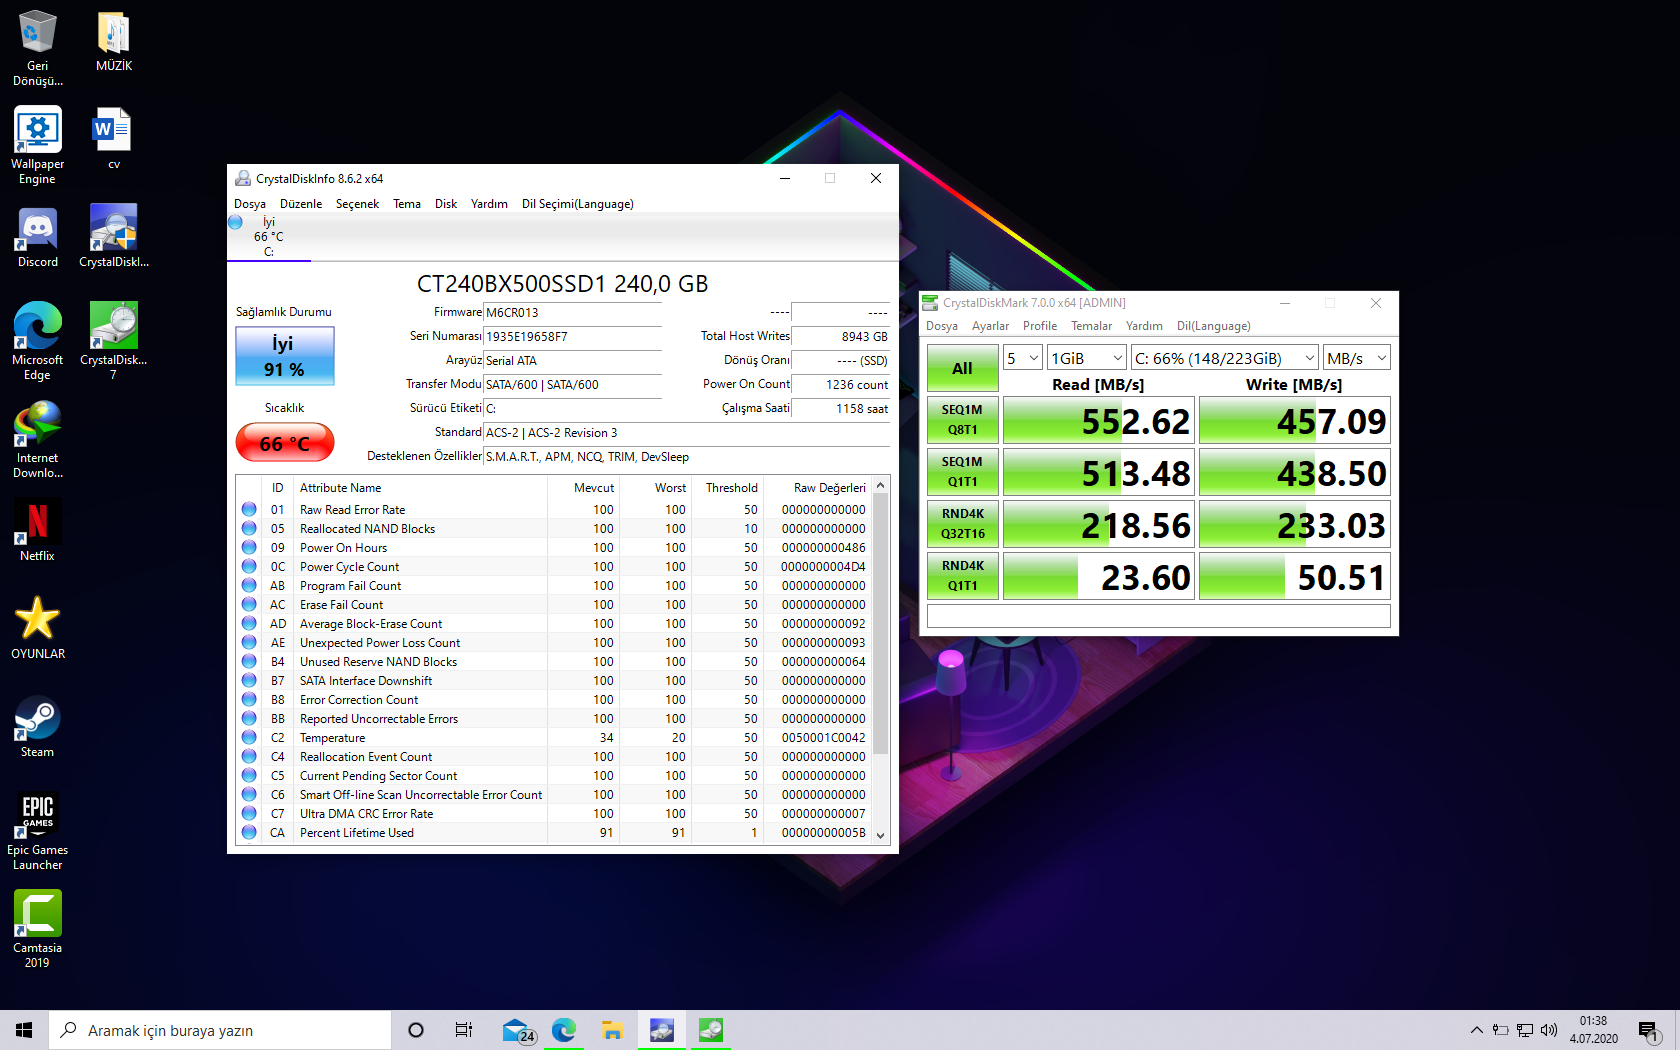Click the All benchmark button
Screen dimensions: 1680x1050
(962, 368)
